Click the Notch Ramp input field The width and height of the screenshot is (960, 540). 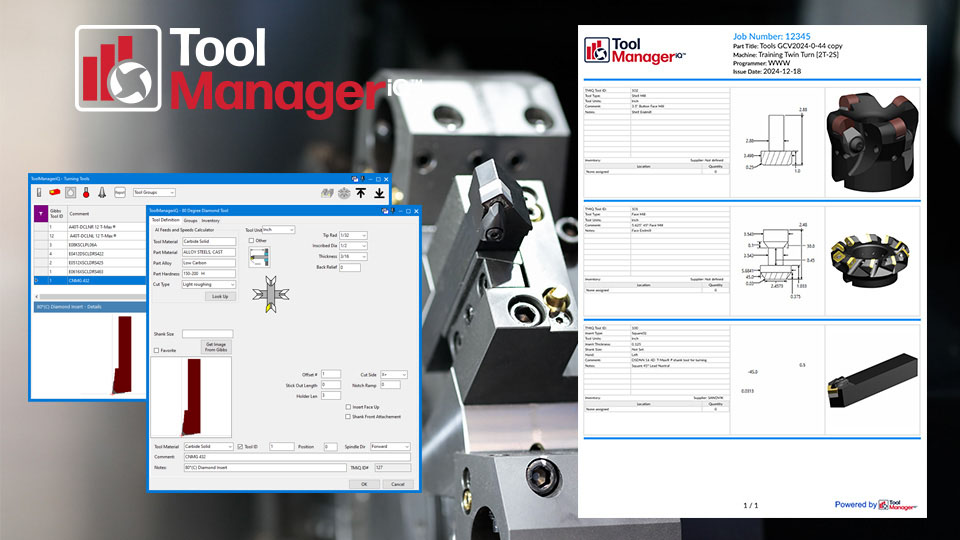click(x=390, y=384)
